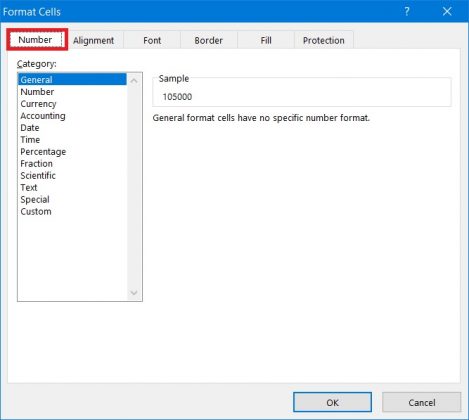The height and width of the screenshot is (420, 469).
Task: Open the Protection tab
Action: (324, 41)
